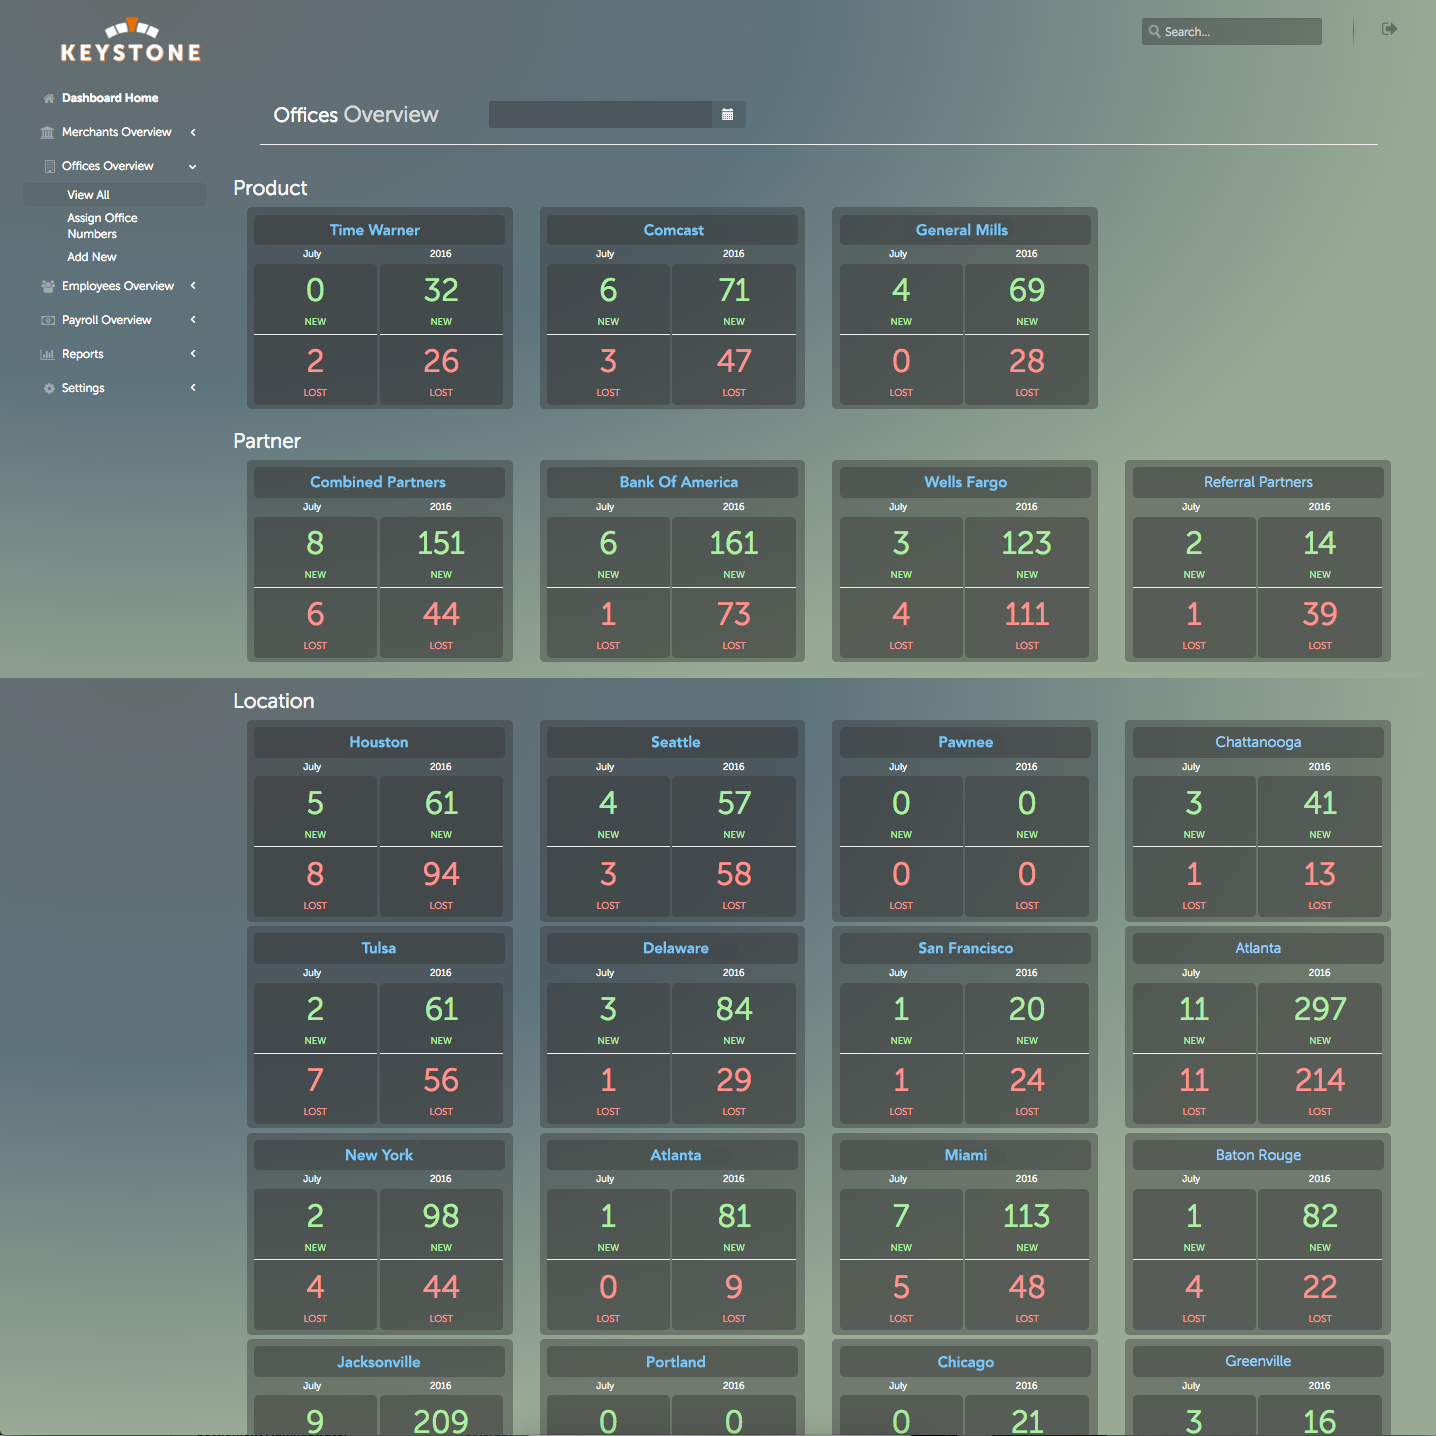Open the New York card title
The image size is (1436, 1436).
(x=379, y=1155)
